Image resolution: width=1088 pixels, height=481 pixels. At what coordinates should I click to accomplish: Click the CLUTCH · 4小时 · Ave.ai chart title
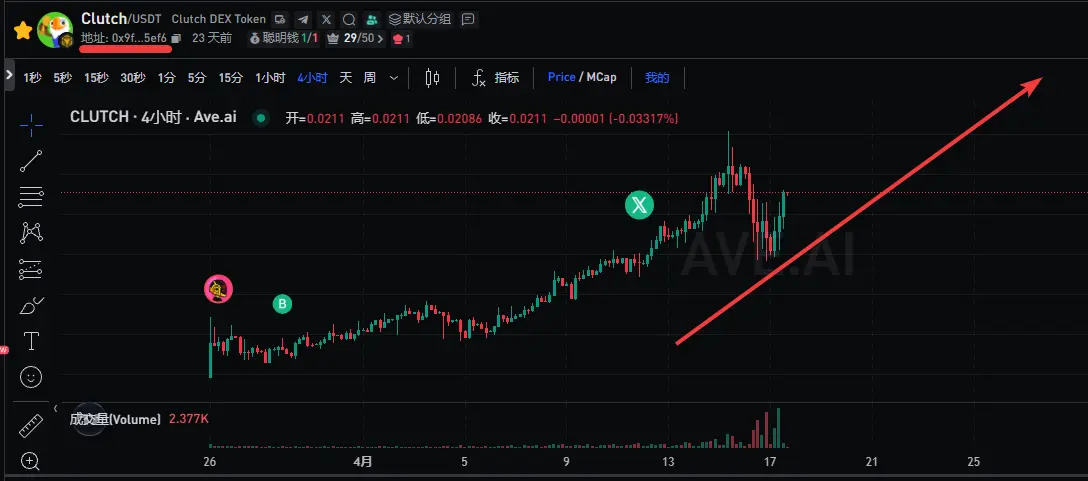[153, 117]
